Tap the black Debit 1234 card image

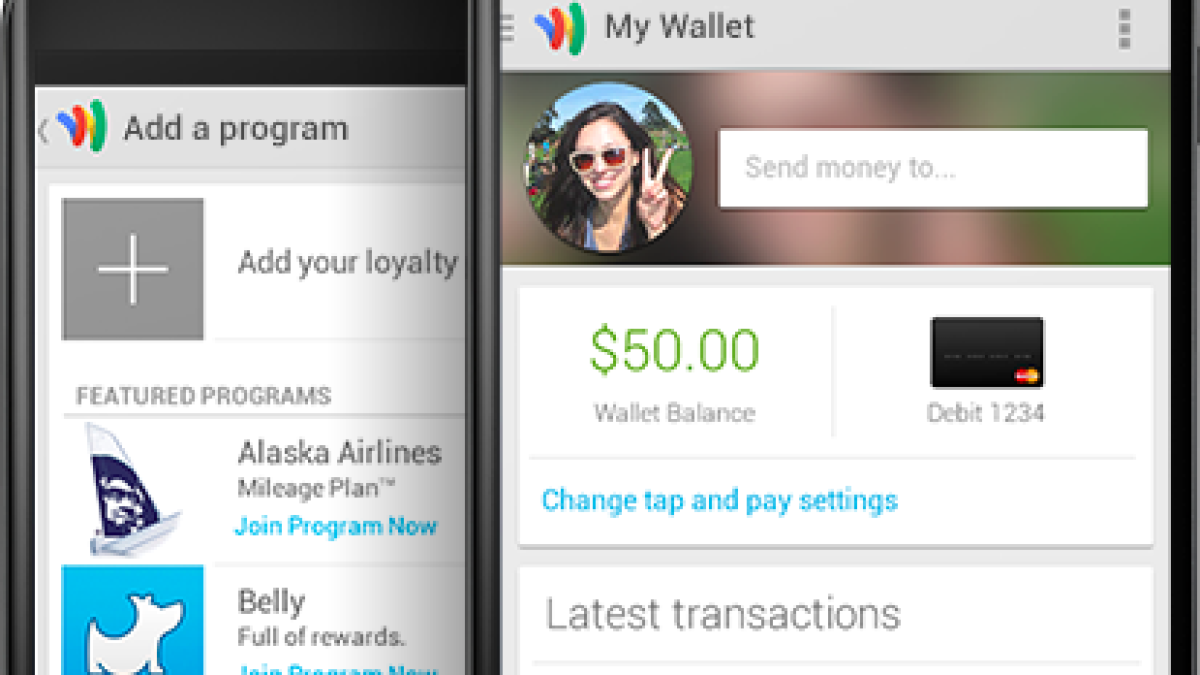(987, 353)
